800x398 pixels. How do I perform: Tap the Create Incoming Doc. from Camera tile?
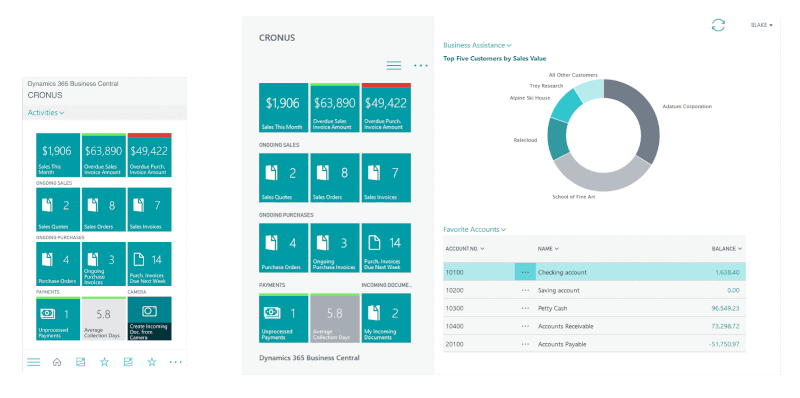click(149, 319)
